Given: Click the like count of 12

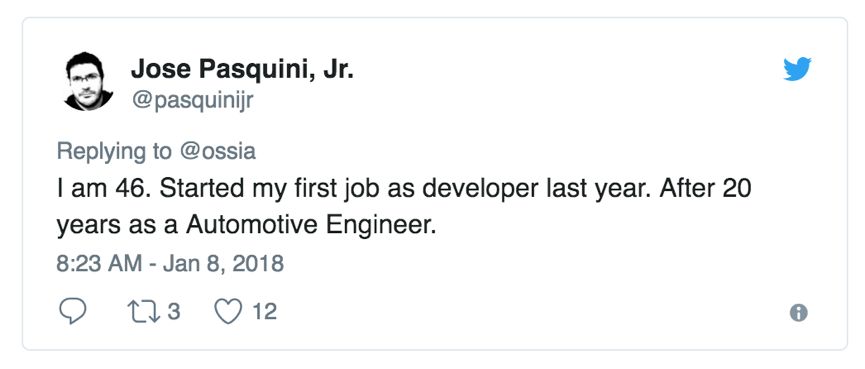Looking at the screenshot, I should pyautogui.click(x=264, y=312).
